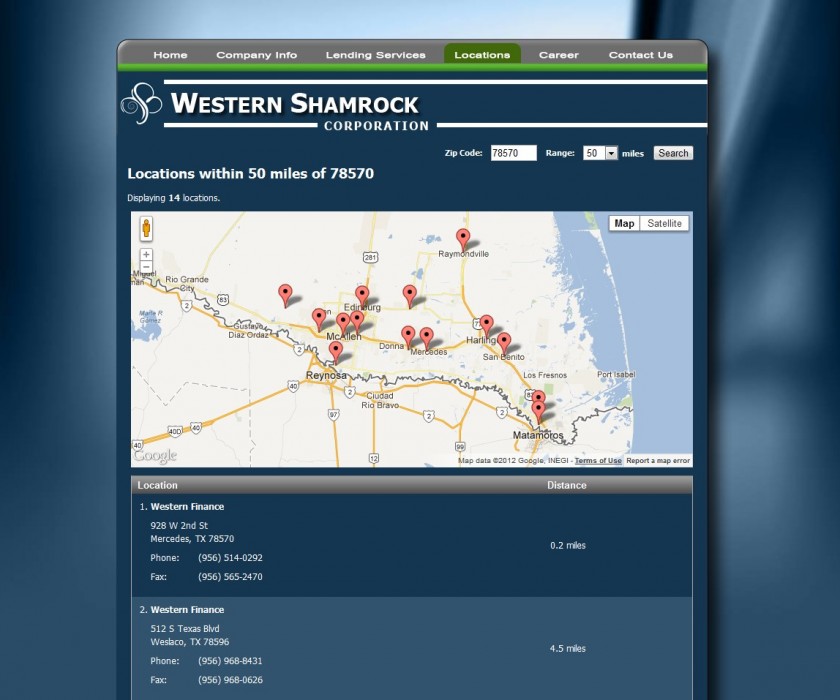Click the 'Matamoros' label on the map
840x700 pixels.
coord(538,435)
